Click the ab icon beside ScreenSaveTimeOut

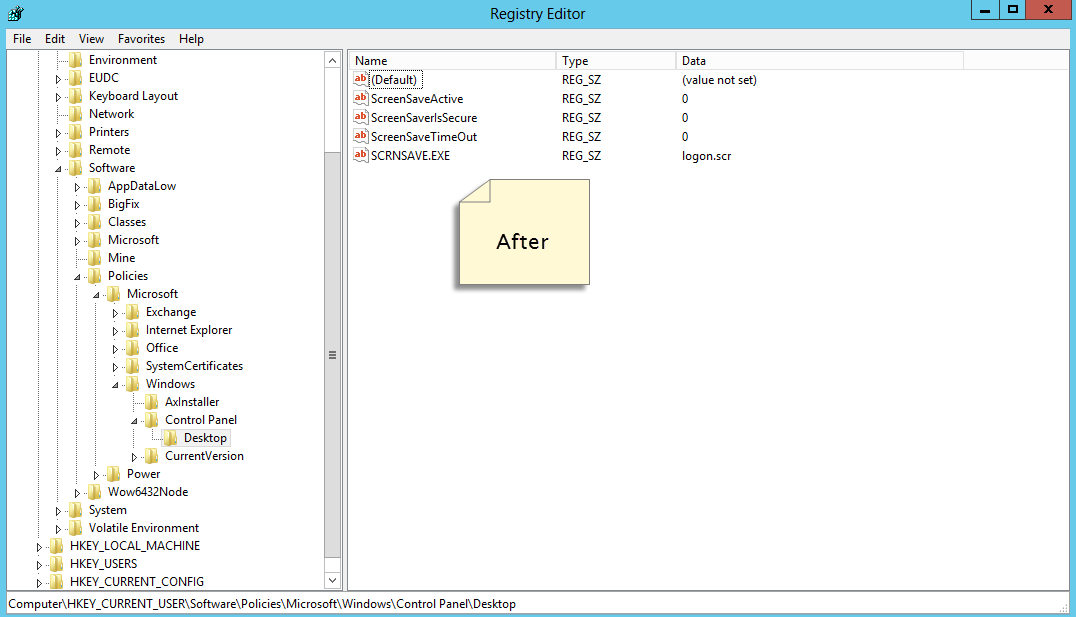[x=360, y=136]
